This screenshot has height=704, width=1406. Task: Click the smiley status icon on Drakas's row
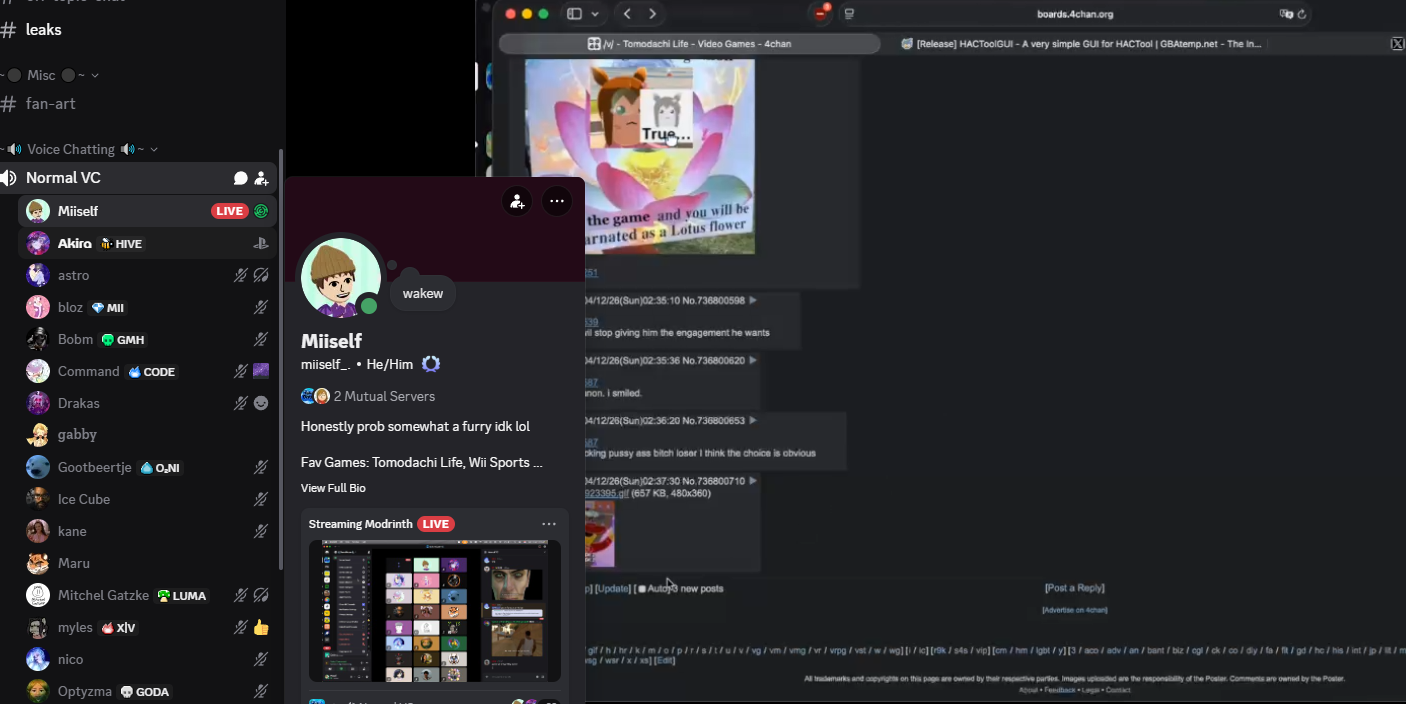pos(261,403)
